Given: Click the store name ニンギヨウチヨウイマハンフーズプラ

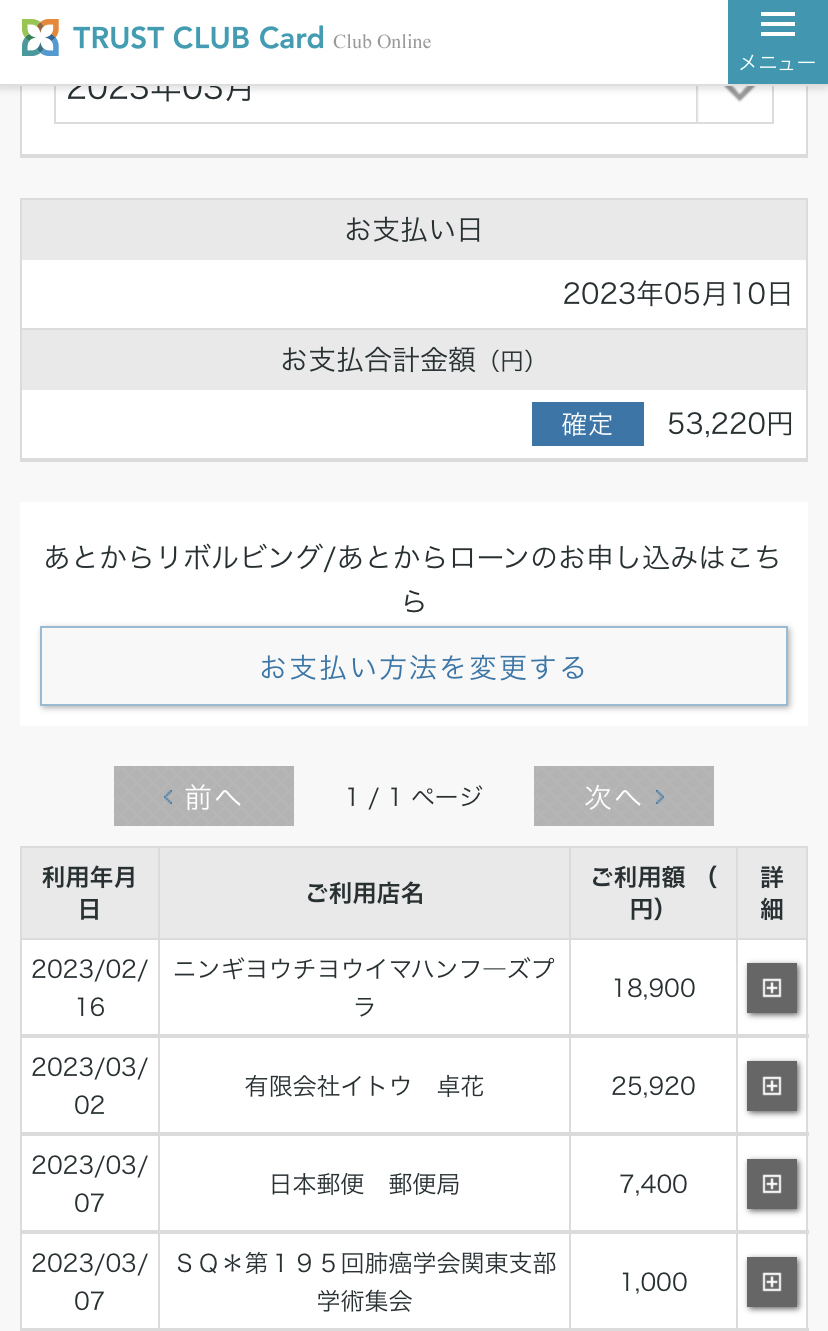Looking at the screenshot, I should [x=364, y=987].
